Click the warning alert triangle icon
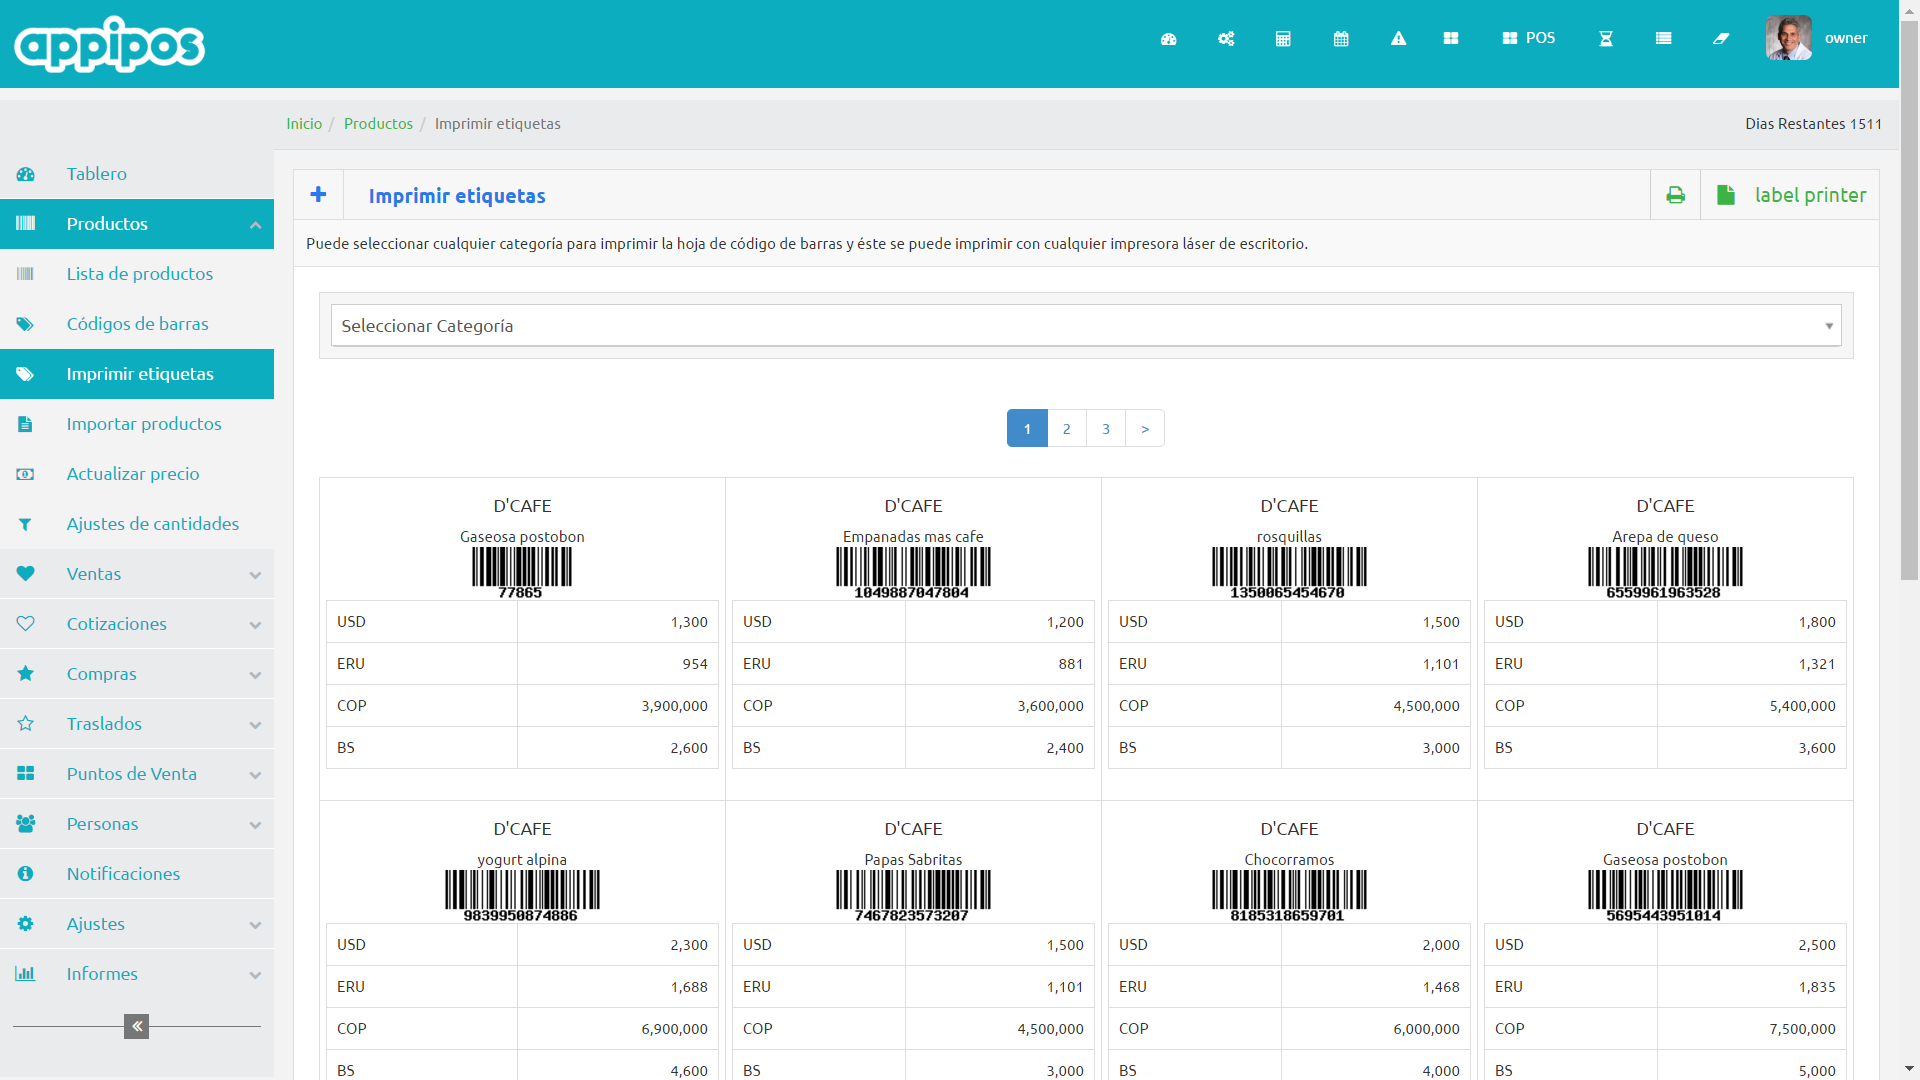The width and height of the screenshot is (1920, 1080). (x=1398, y=39)
